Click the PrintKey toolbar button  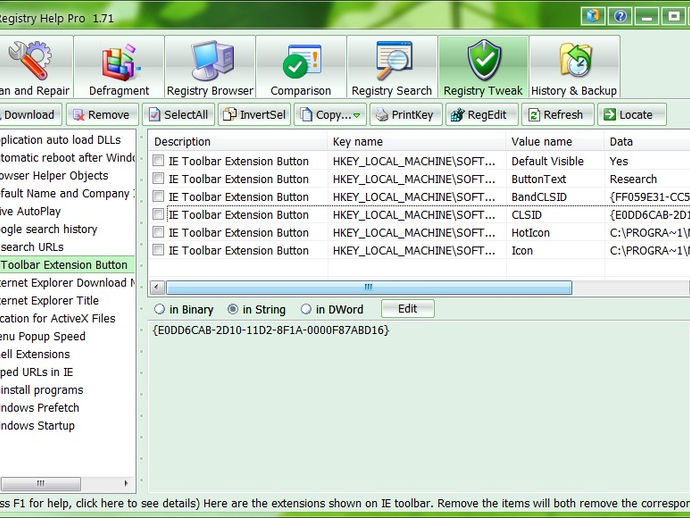click(406, 115)
